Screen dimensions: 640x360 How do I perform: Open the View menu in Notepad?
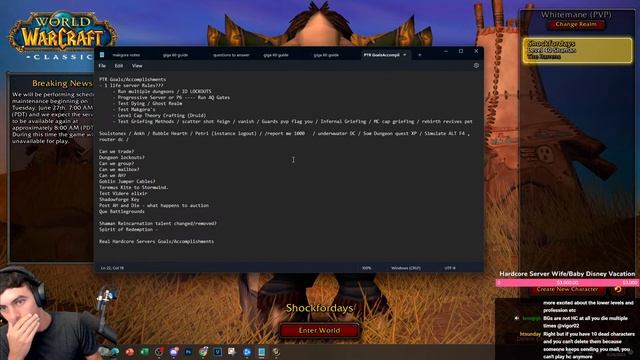[137, 66]
